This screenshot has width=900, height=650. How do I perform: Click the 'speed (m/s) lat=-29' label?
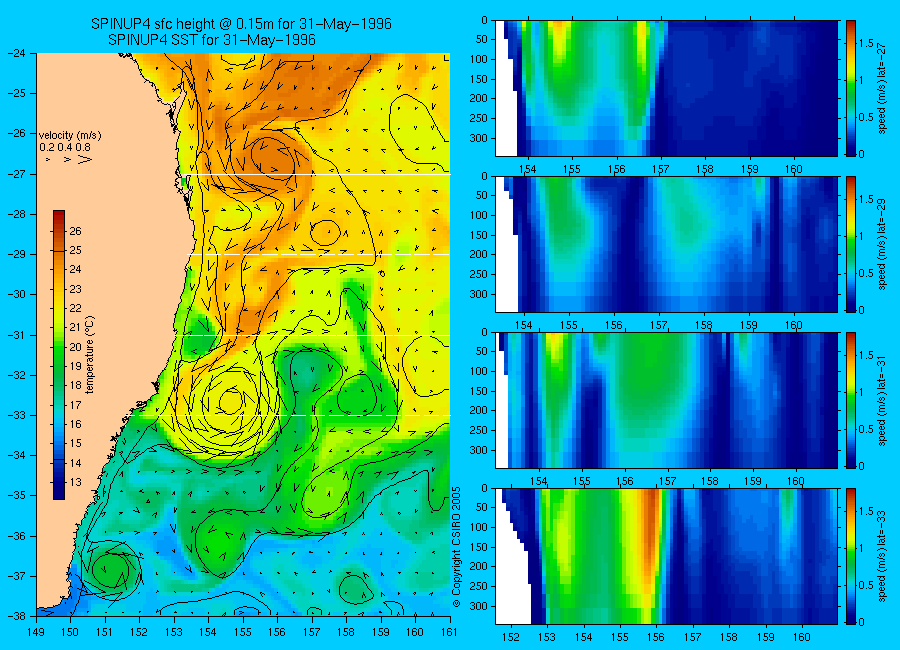(x=883, y=244)
